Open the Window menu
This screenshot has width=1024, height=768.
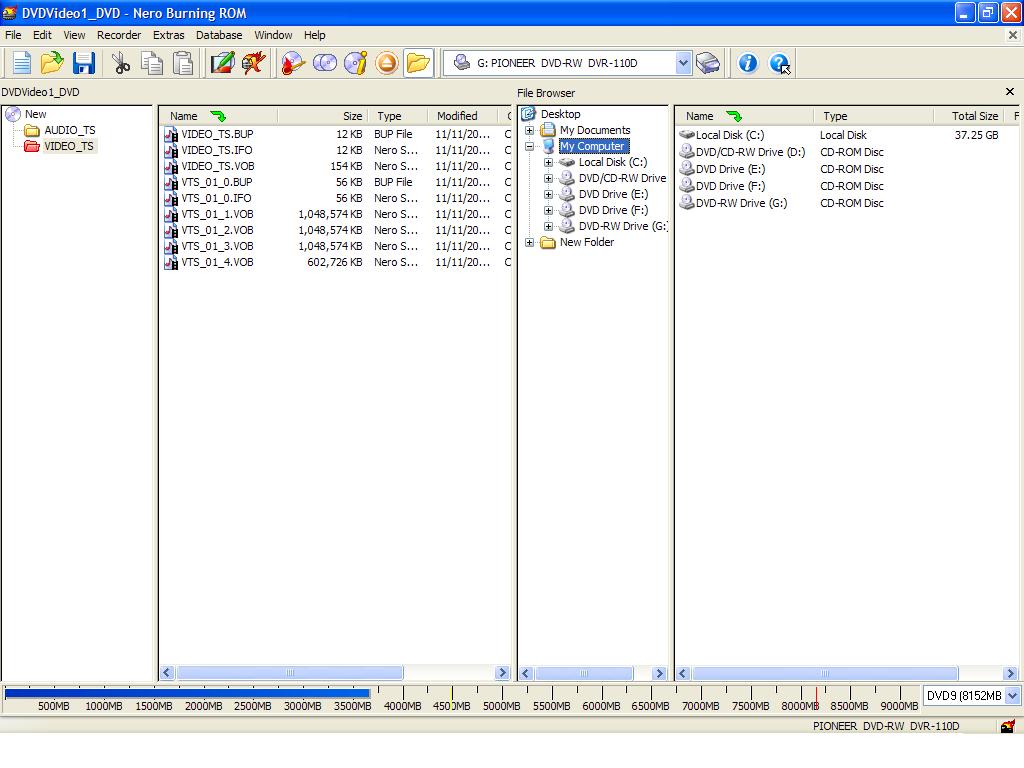point(273,35)
